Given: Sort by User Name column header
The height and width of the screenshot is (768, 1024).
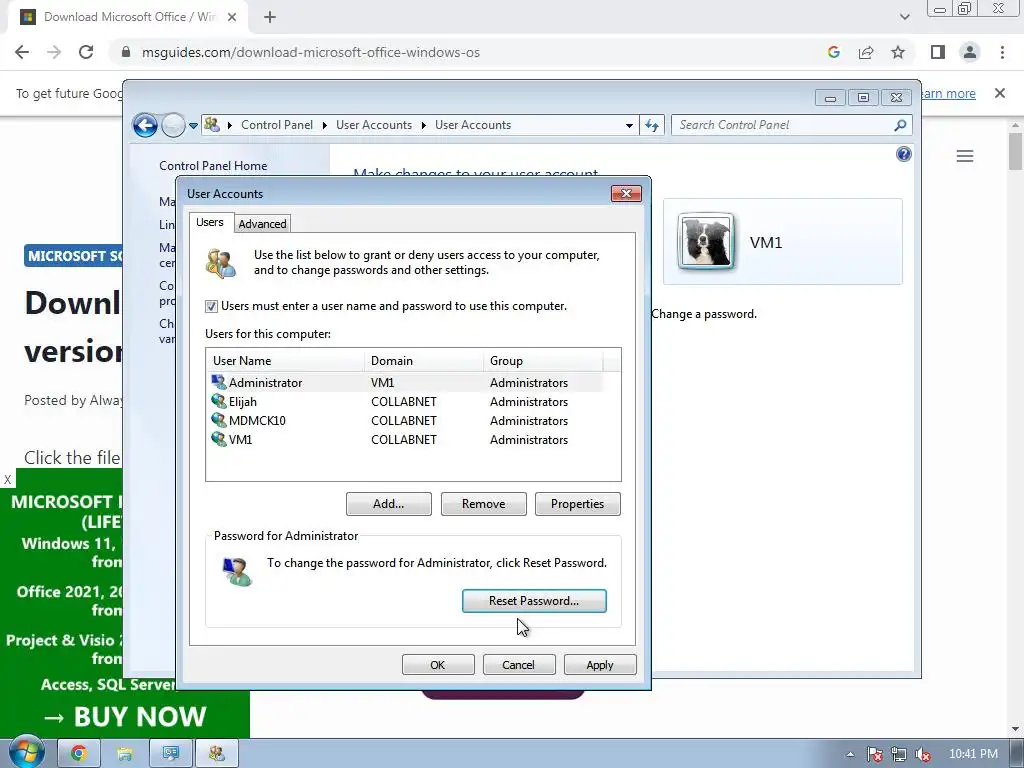Looking at the screenshot, I should click(286, 360).
